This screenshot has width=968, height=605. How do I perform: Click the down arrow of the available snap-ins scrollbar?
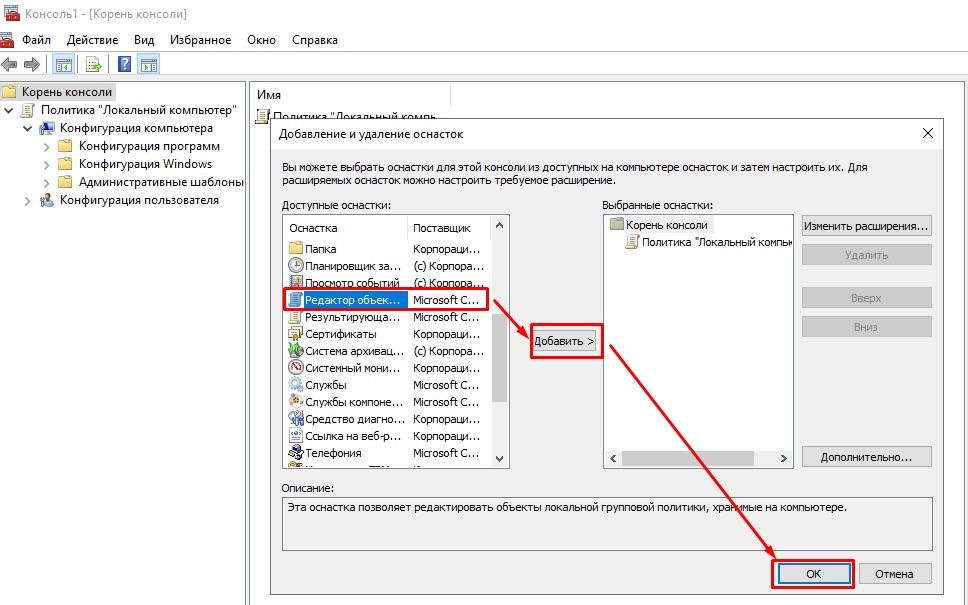pos(499,458)
